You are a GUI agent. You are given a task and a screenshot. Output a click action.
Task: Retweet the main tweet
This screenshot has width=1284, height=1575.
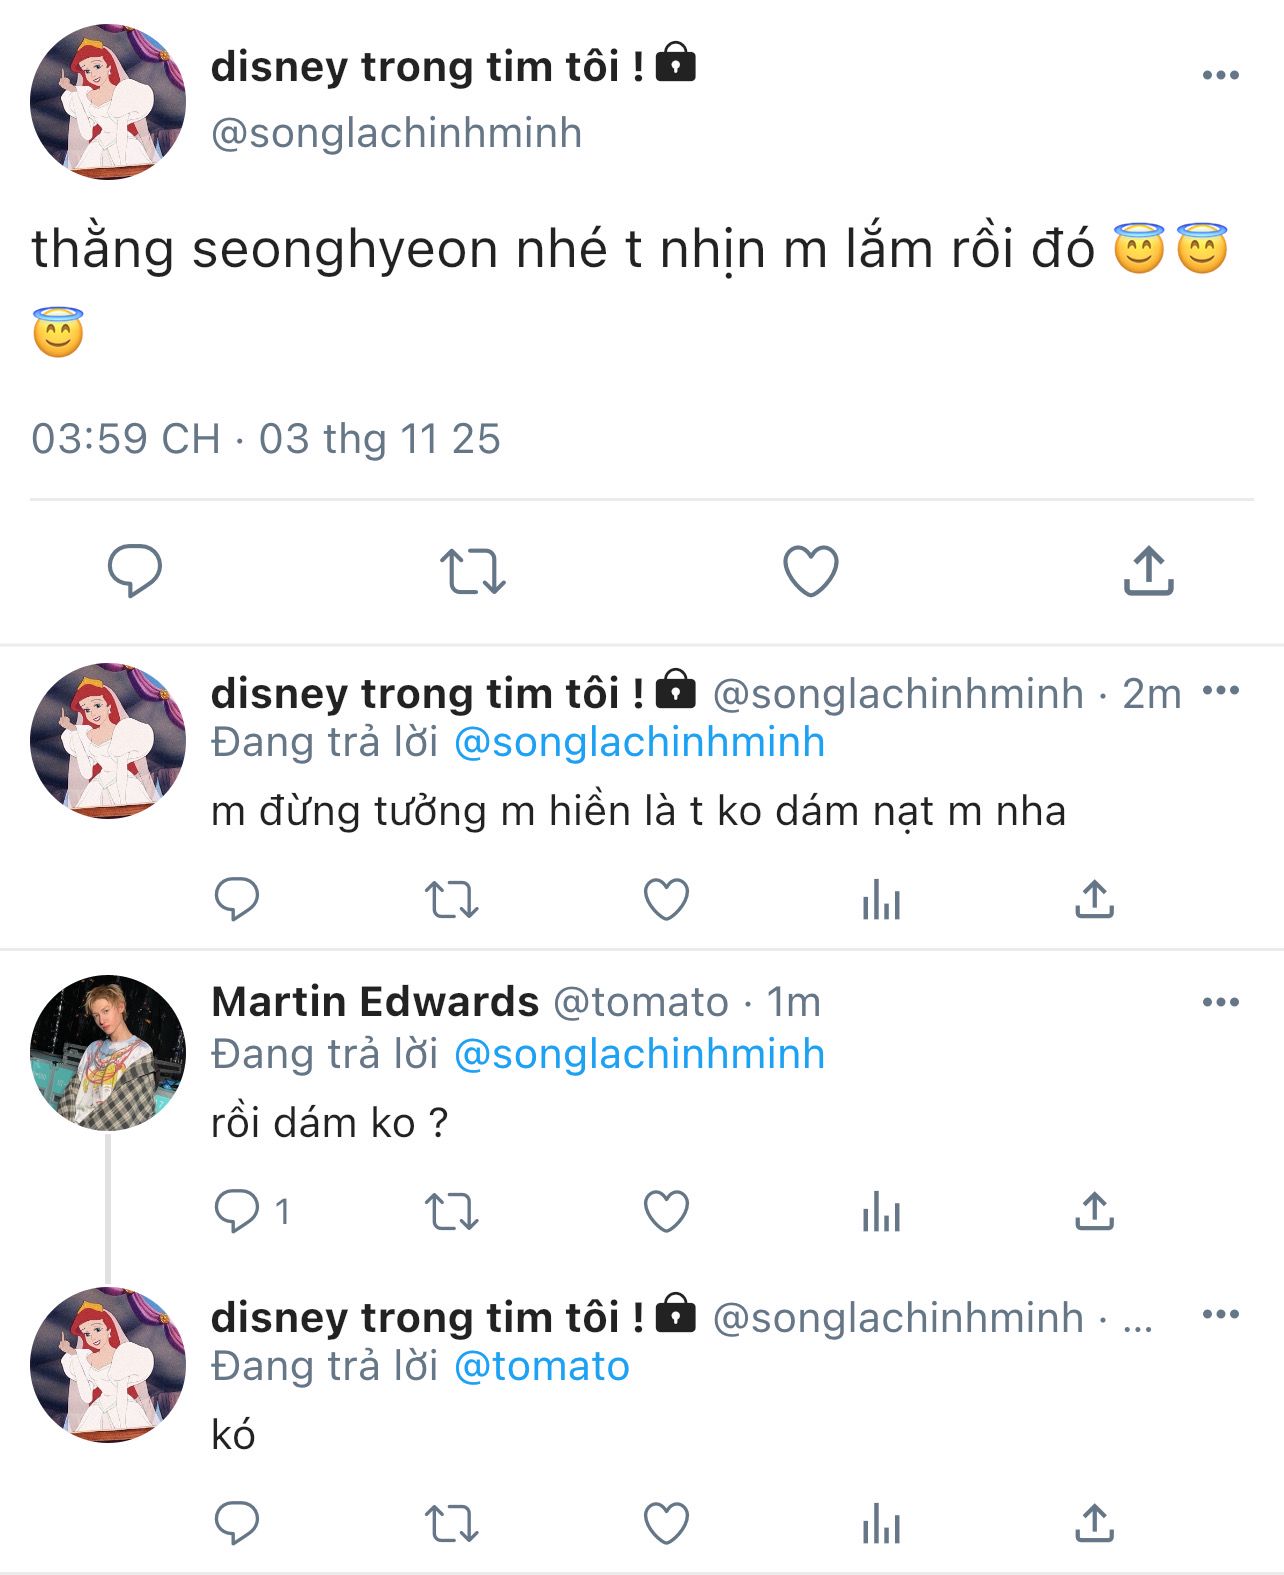pyautogui.click(x=473, y=571)
